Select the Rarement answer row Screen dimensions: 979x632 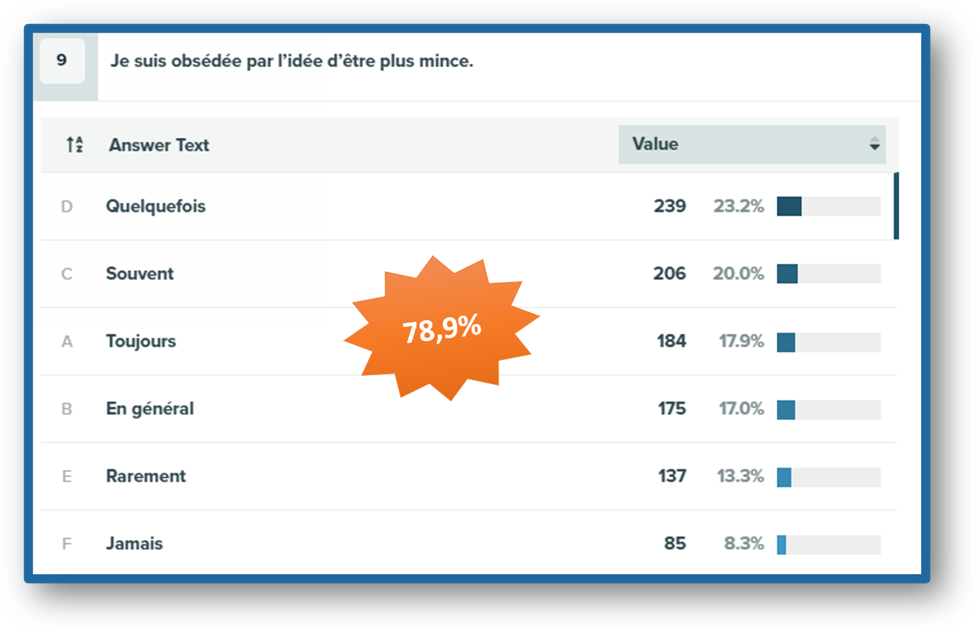click(x=468, y=476)
